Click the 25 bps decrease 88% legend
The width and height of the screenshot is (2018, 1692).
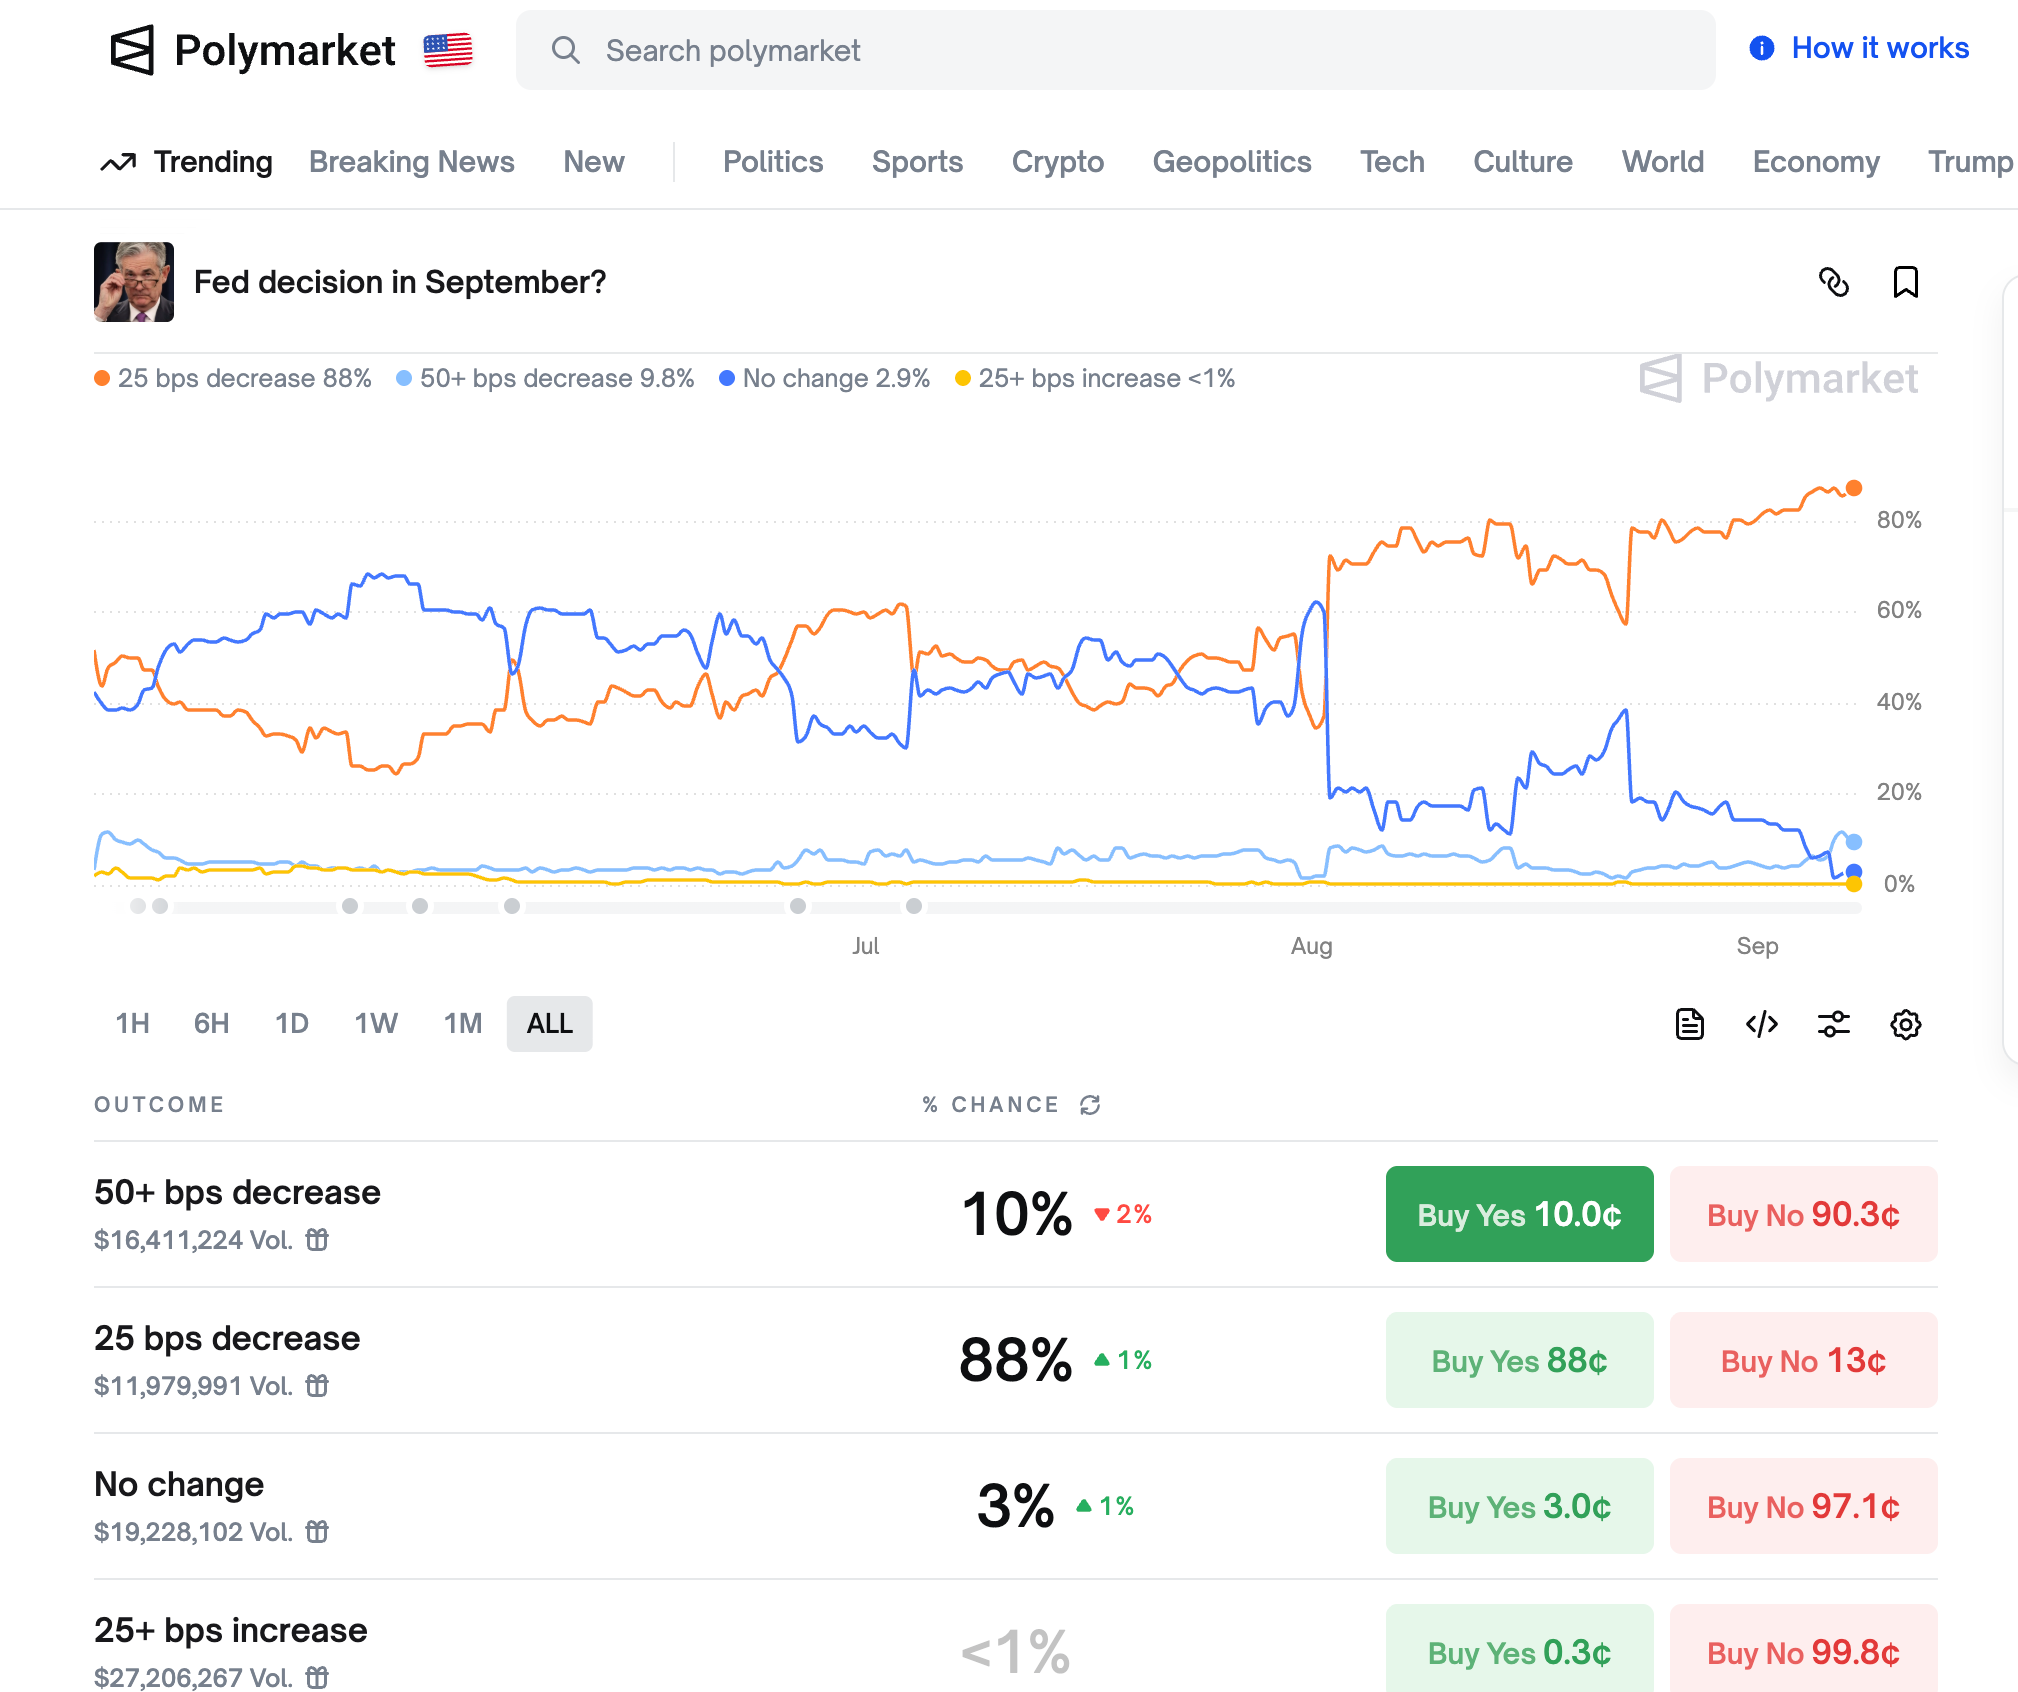point(233,378)
